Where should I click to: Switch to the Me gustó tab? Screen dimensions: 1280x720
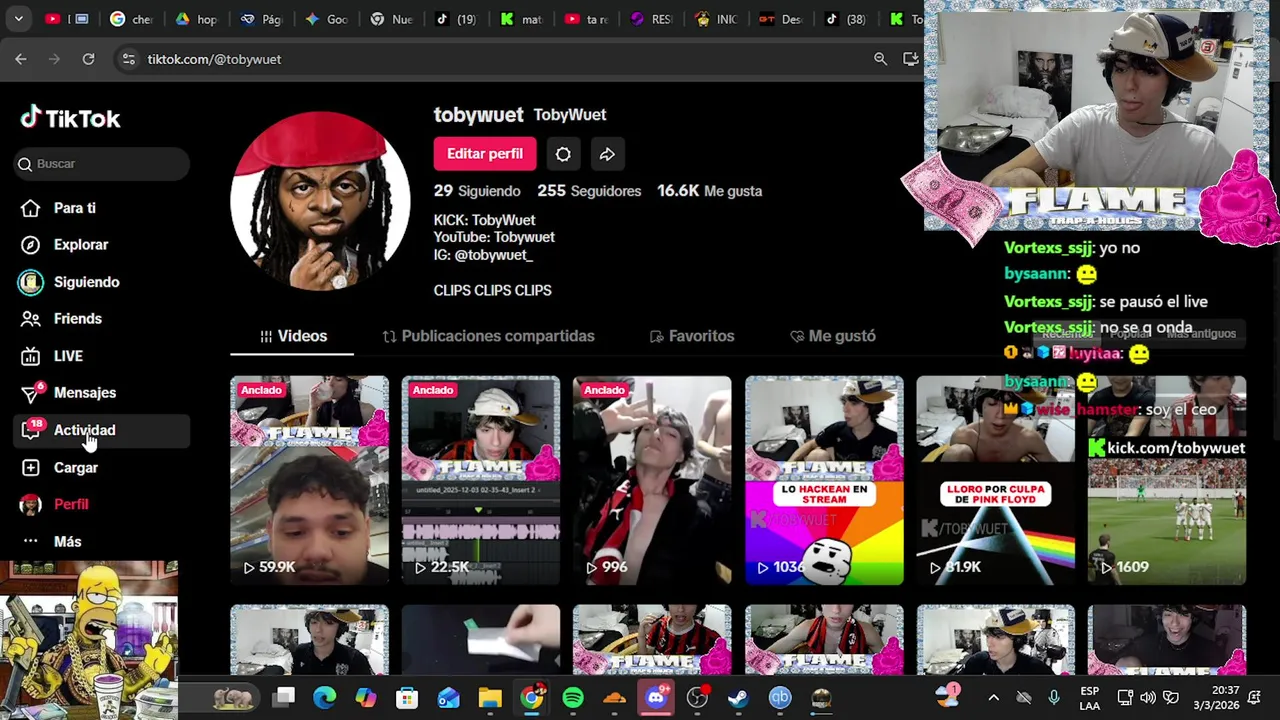pyautogui.click(x=832, y=336)
